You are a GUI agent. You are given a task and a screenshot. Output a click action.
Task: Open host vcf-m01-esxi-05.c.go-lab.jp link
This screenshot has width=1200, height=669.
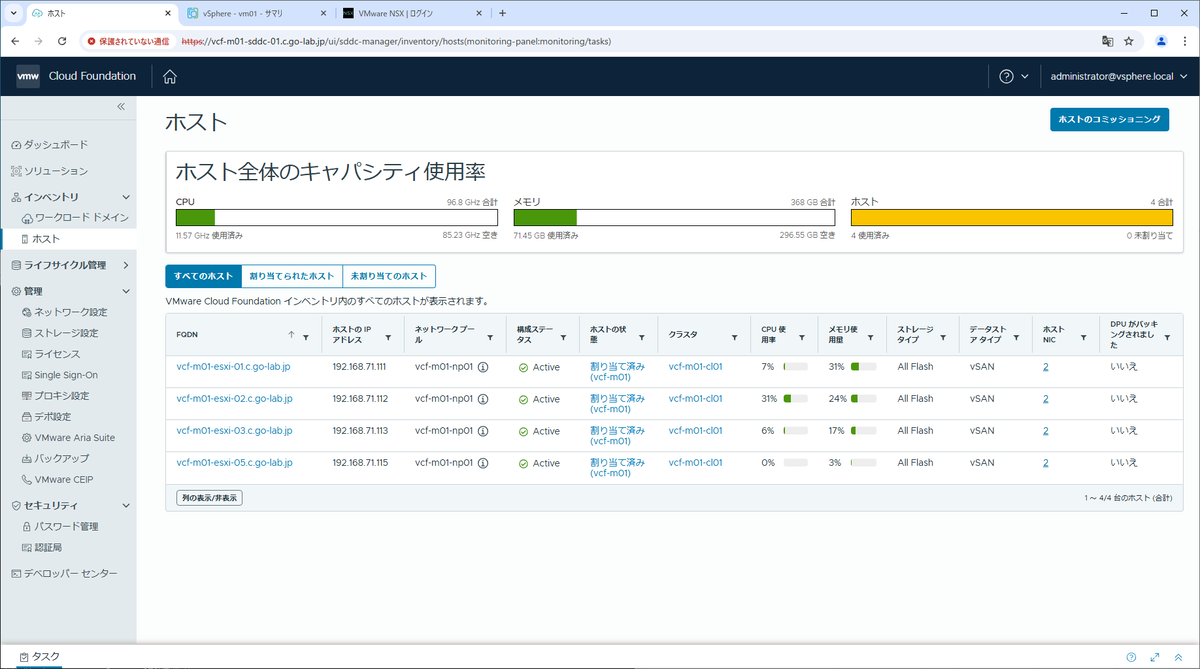(234, 463)
